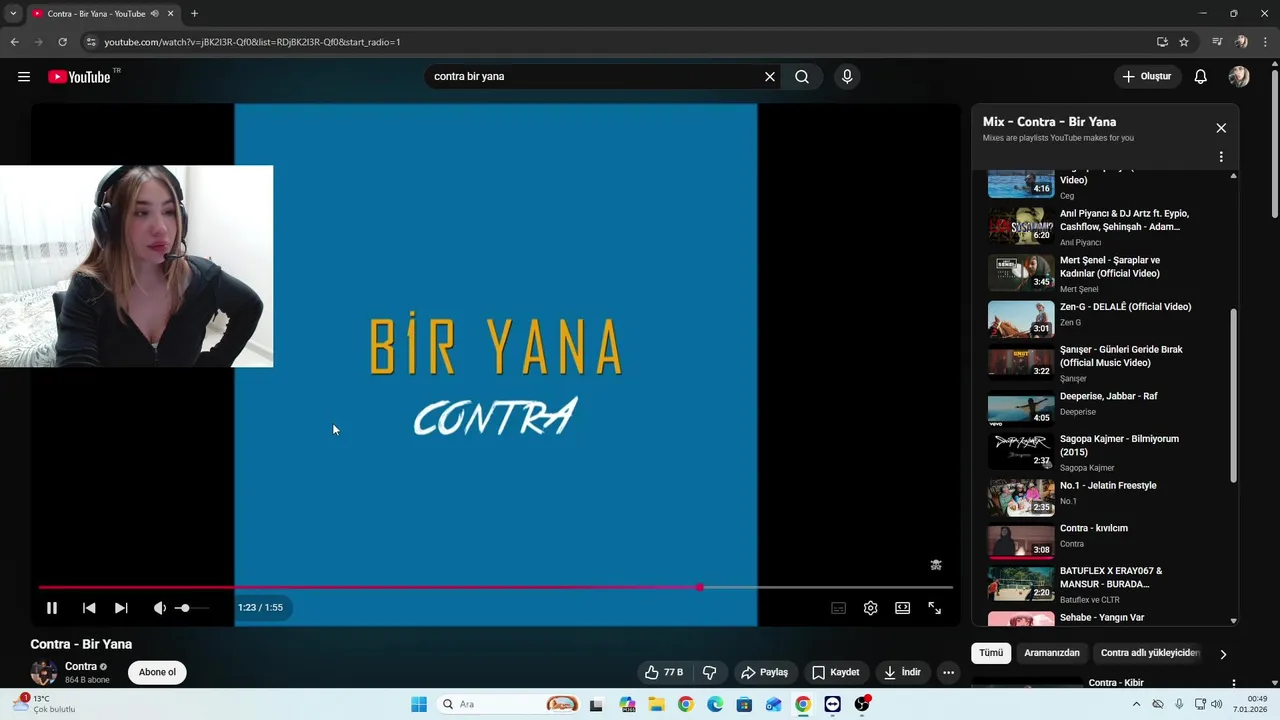Like the video (77 B)
This screenshot has width=1280, height=720.
(x=664, y=672)
